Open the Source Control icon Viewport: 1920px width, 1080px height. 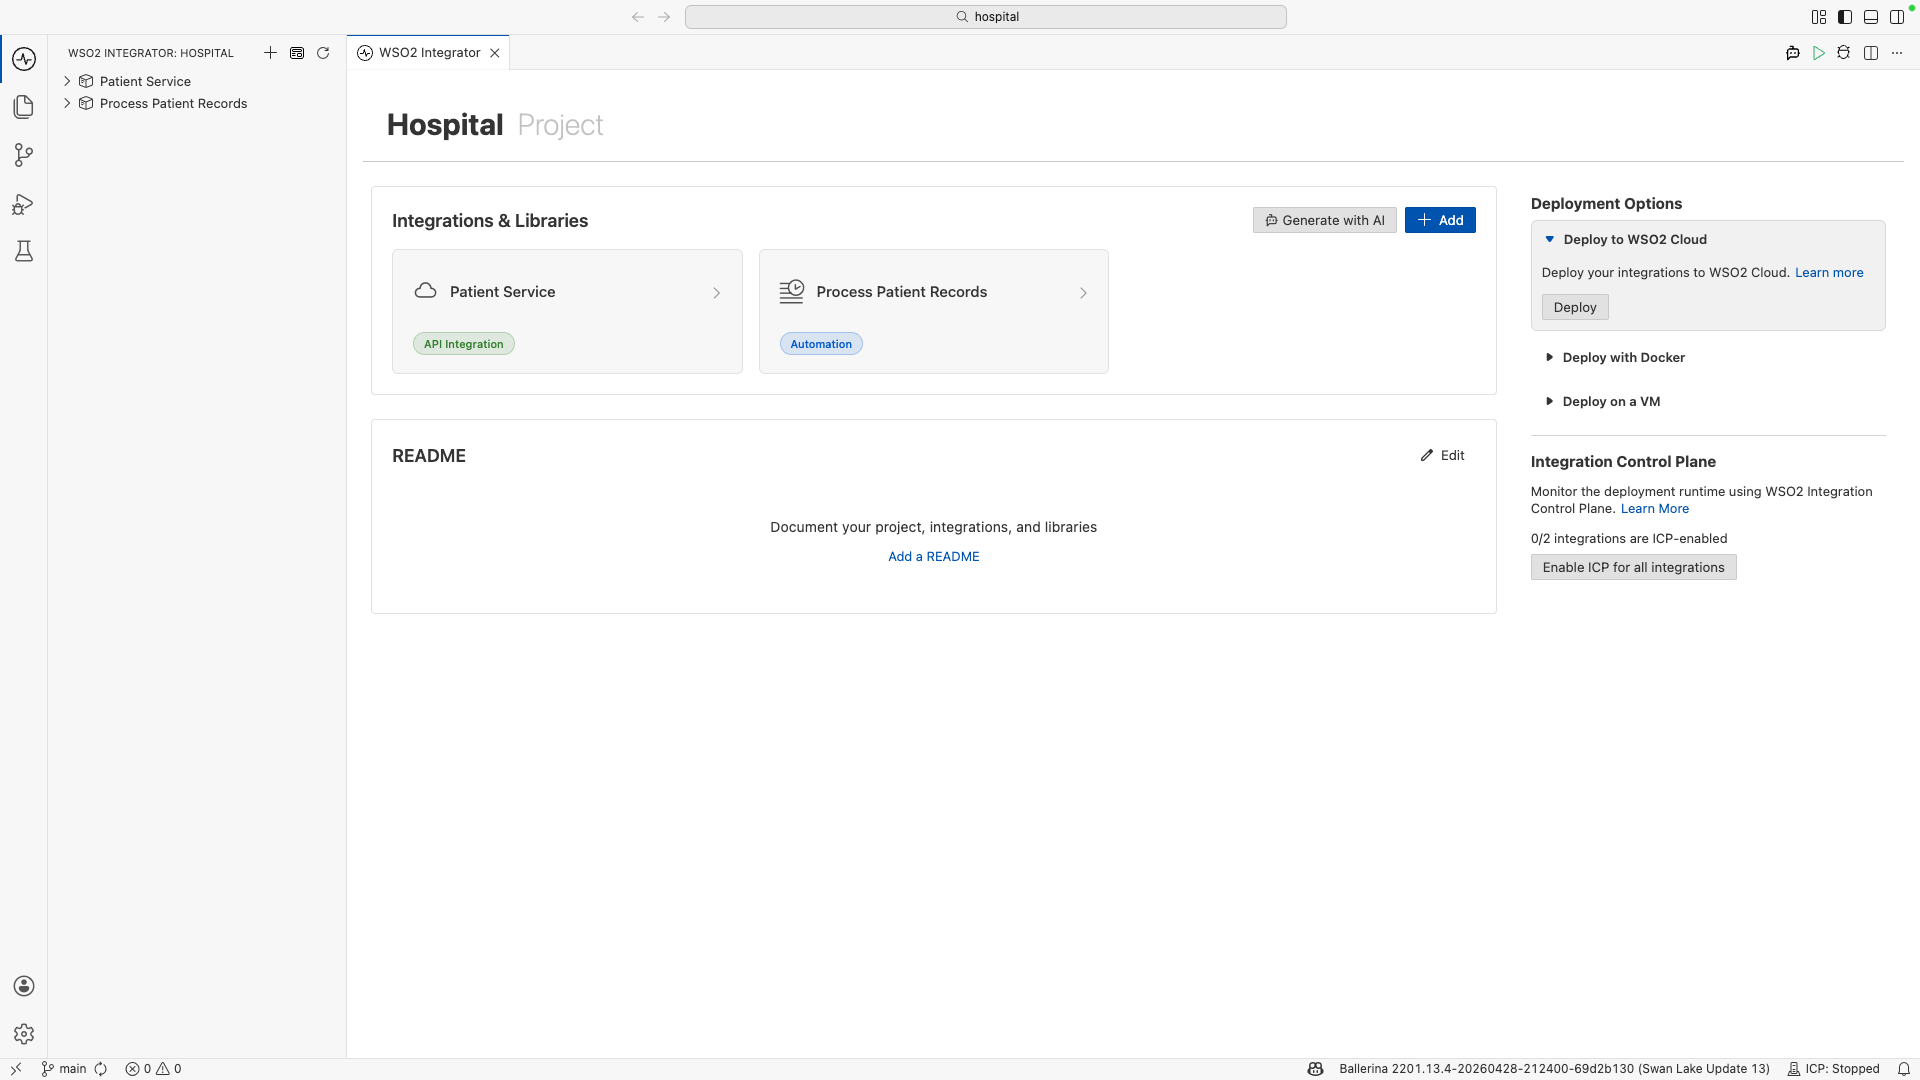click(x=24, y=155)
